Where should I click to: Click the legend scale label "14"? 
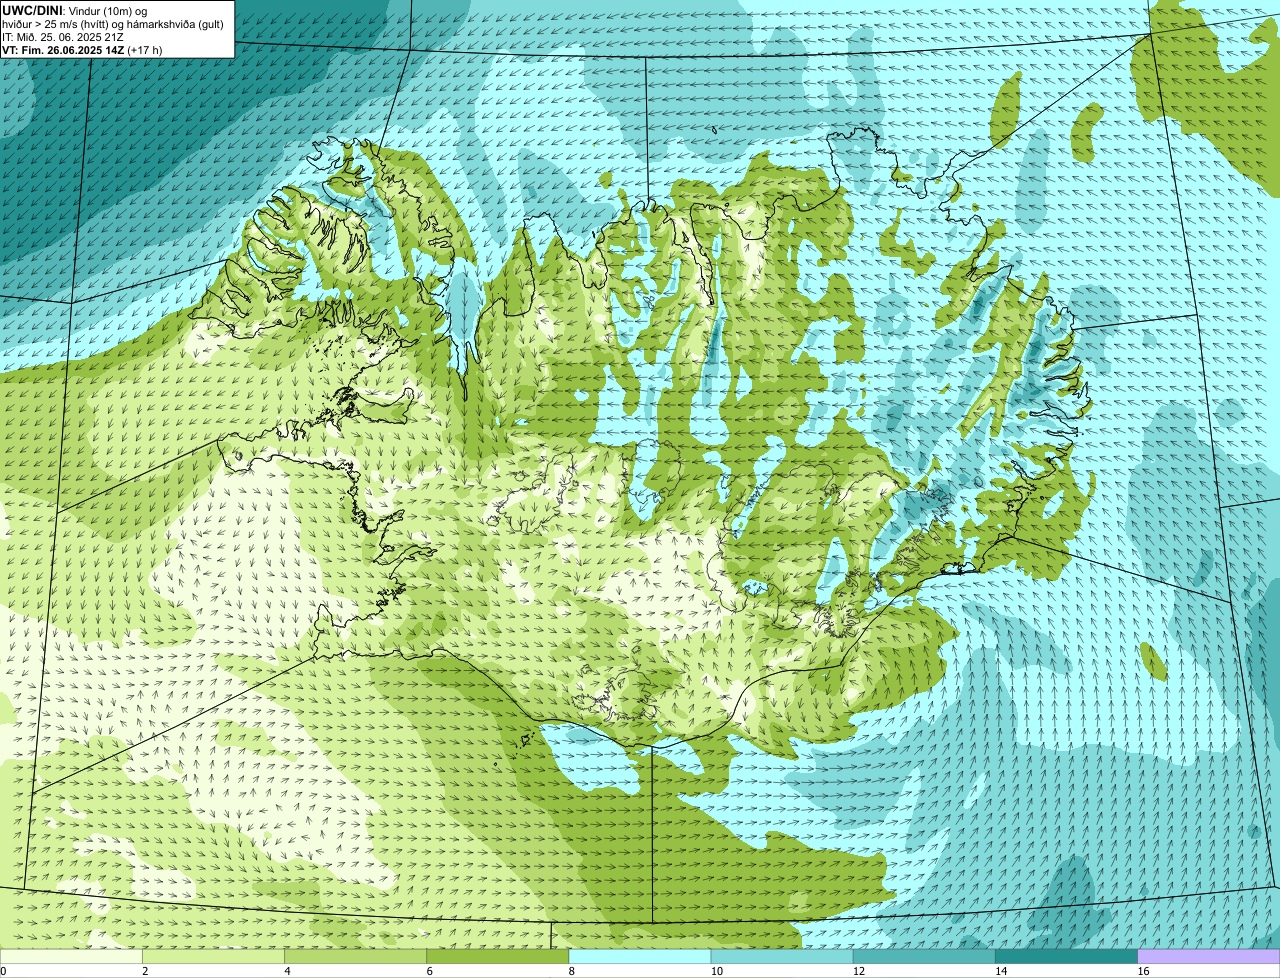(1000, 971)
